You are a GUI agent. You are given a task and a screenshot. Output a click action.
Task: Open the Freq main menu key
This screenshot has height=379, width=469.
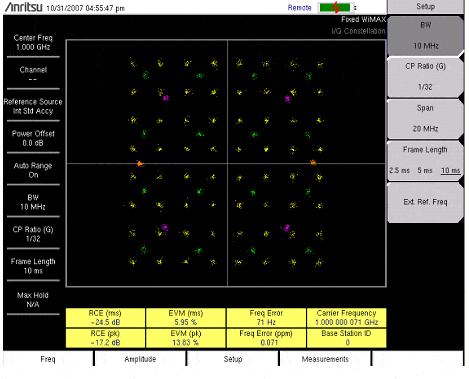coord(48,359)
